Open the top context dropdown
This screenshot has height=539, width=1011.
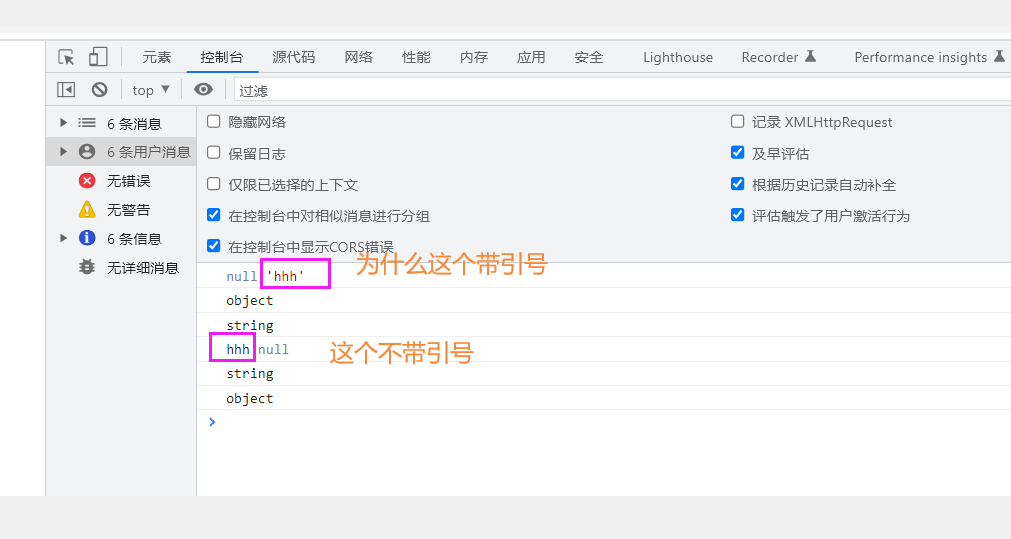point(151,90)
